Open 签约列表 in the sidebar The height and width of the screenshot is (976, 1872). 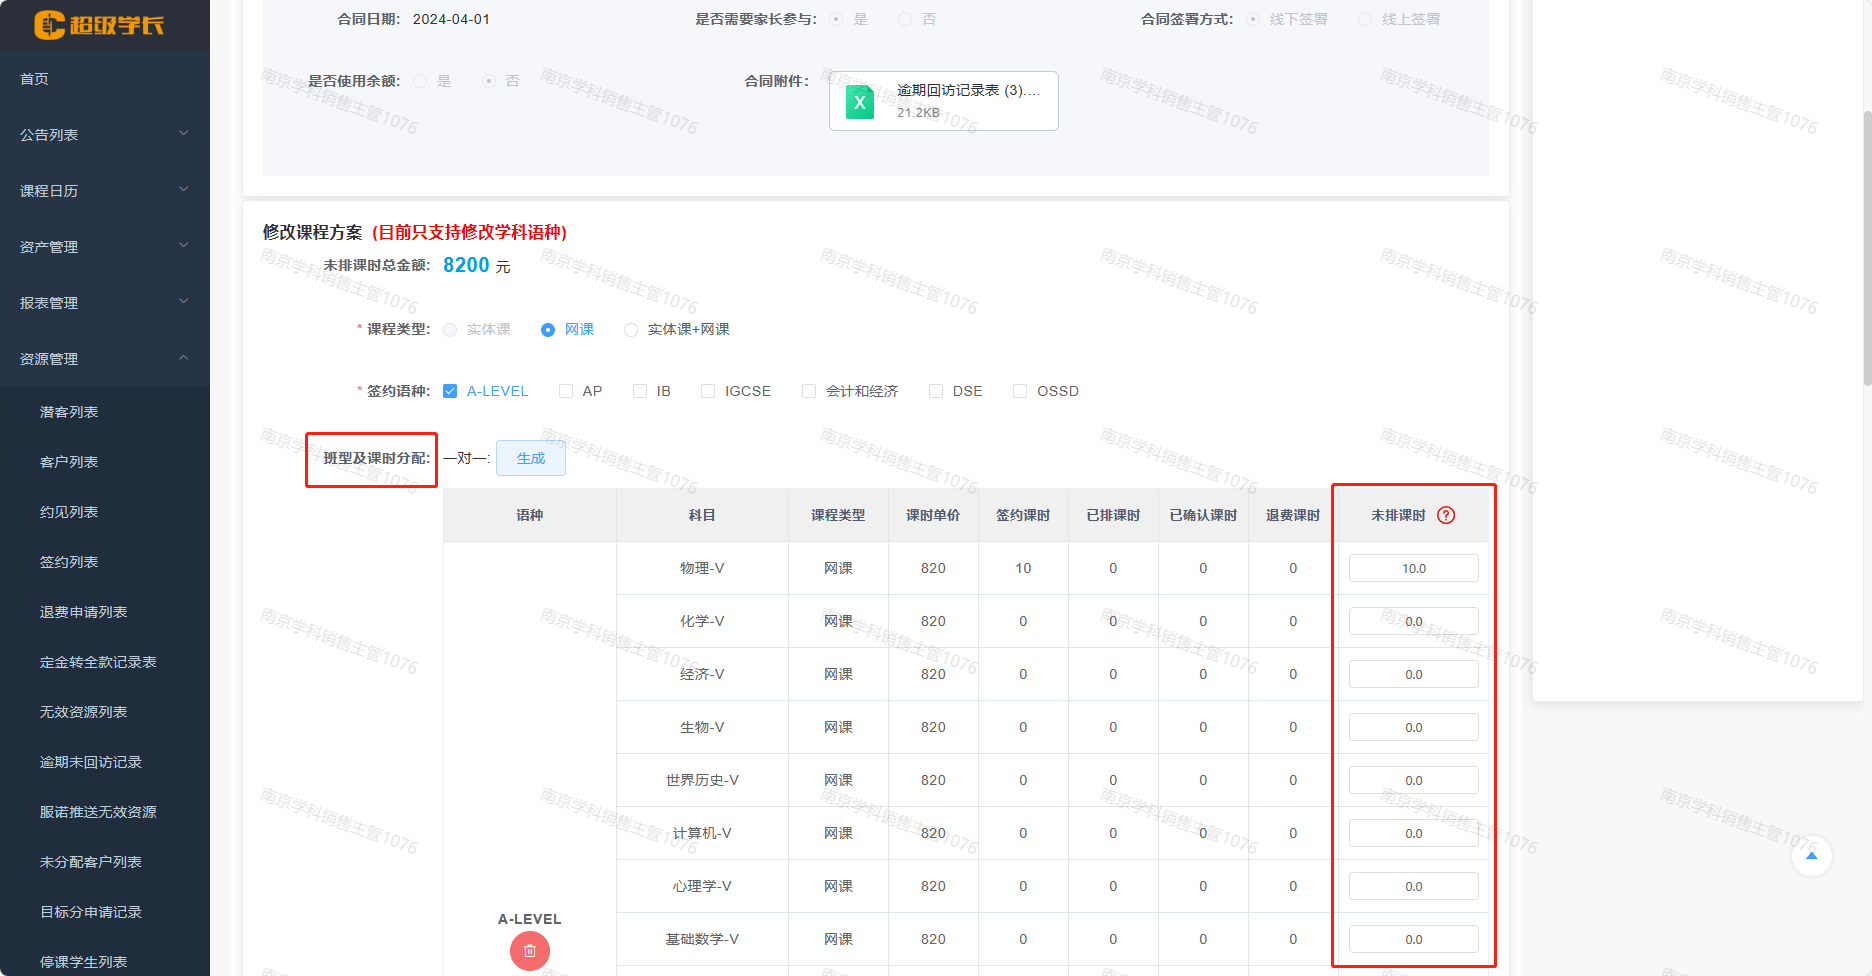(69, 562)
